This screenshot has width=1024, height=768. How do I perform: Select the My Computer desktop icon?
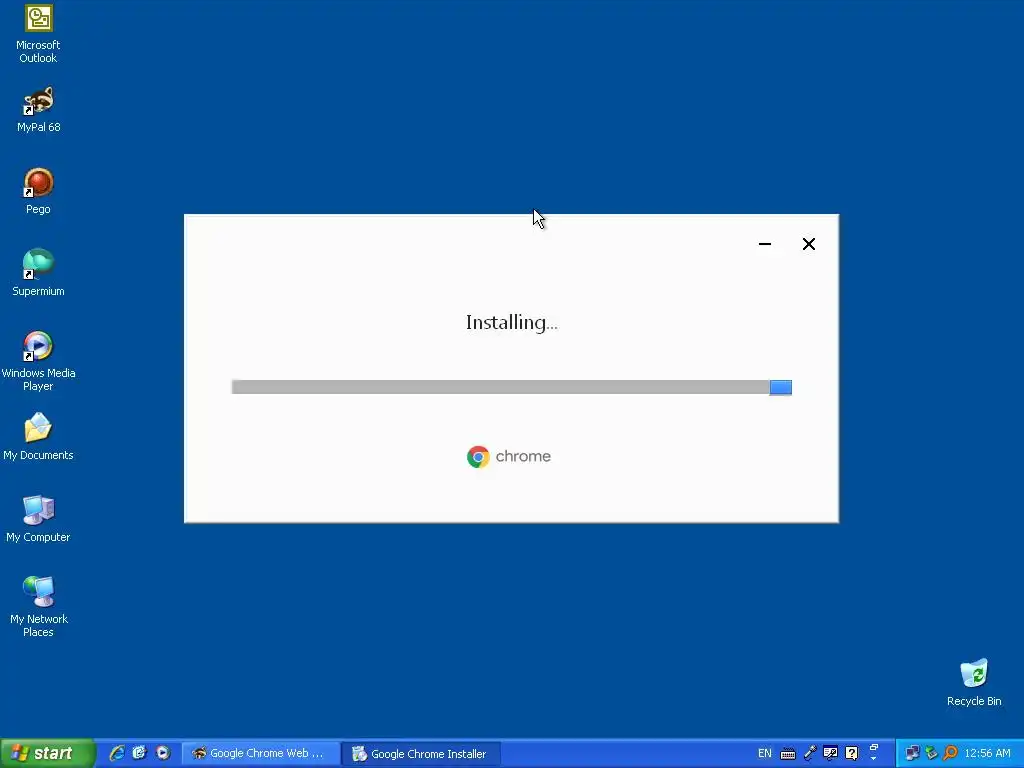pyautogui.click(x=39, y=520)
